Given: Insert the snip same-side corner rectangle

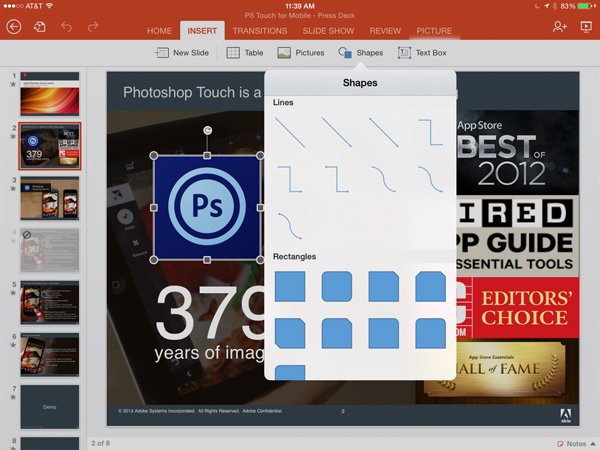Looking at the screenshot, I should click(x=430, y=287).
